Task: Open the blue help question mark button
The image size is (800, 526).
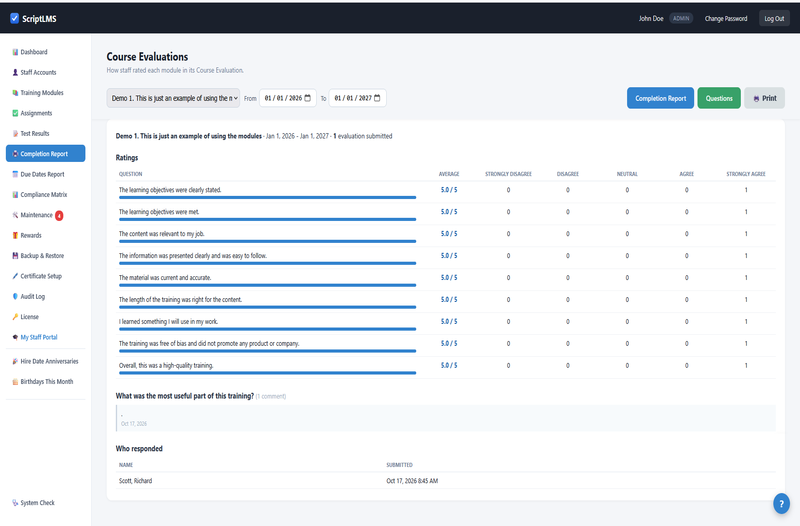Action: coord(781,504)
